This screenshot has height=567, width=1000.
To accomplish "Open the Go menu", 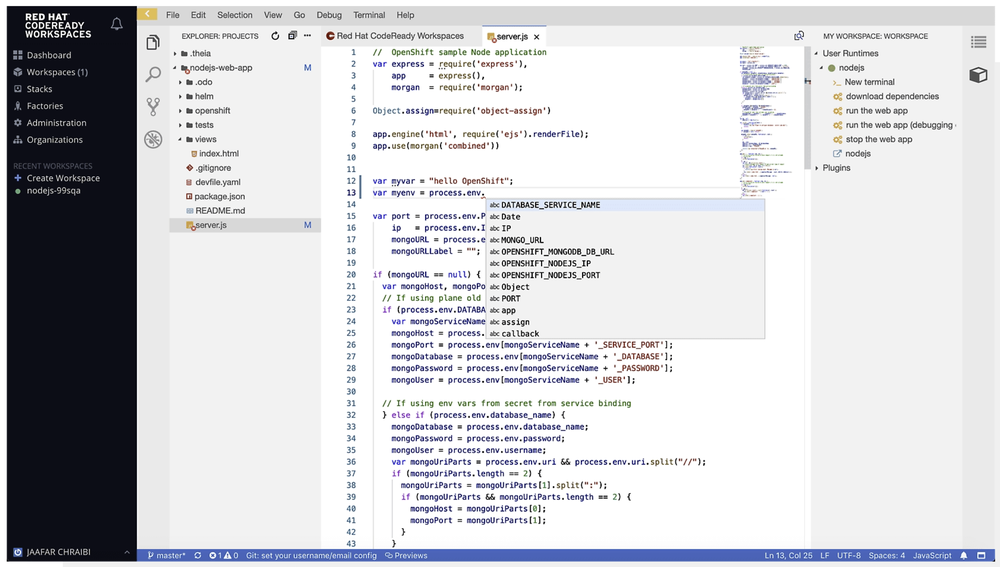I will [x=299, y=15].
